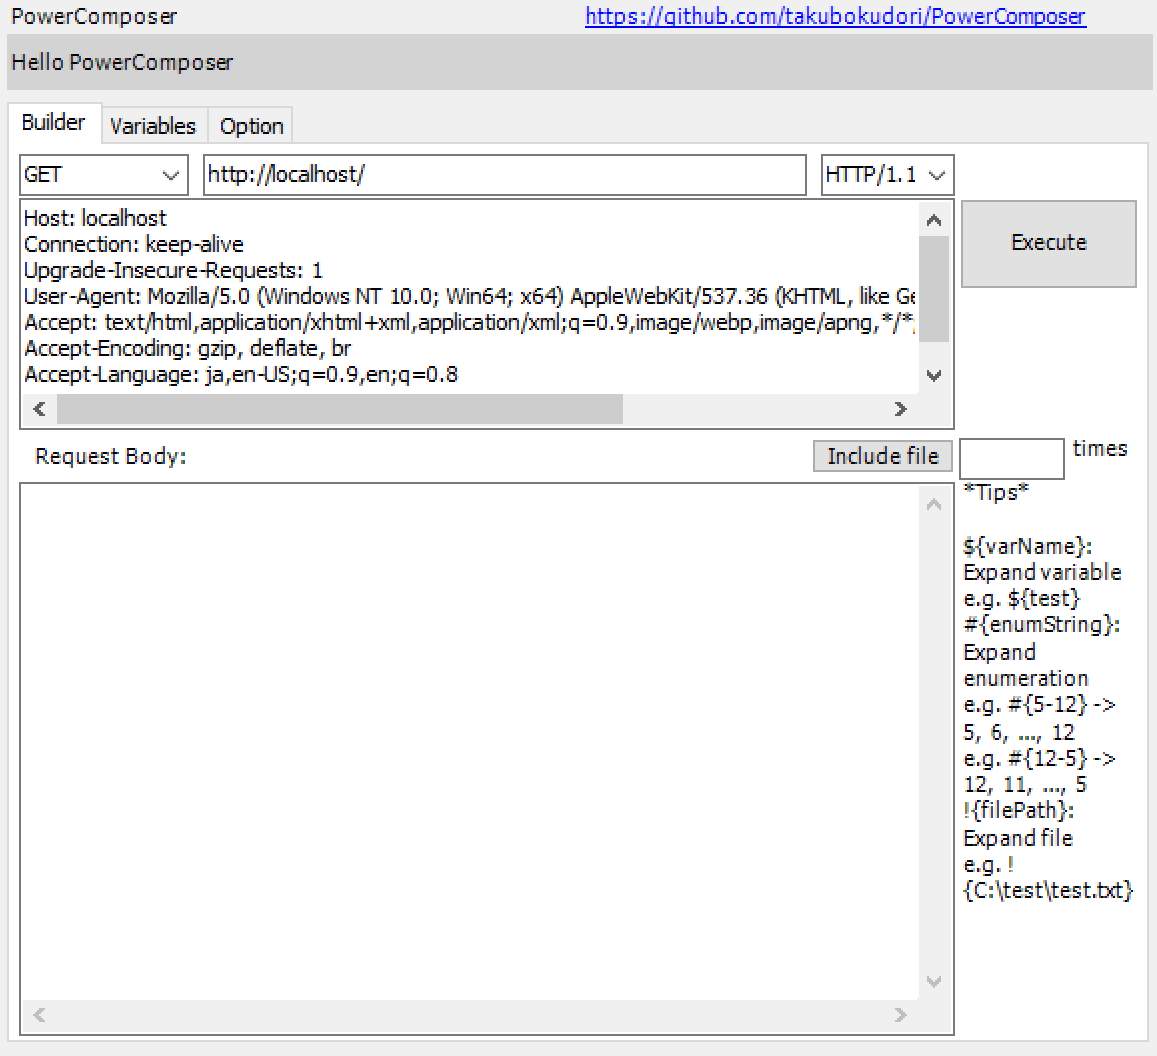Click the headers box right scroll arrow
This screenshot has height=1056, width=1157.
click(x=900, y=409)
